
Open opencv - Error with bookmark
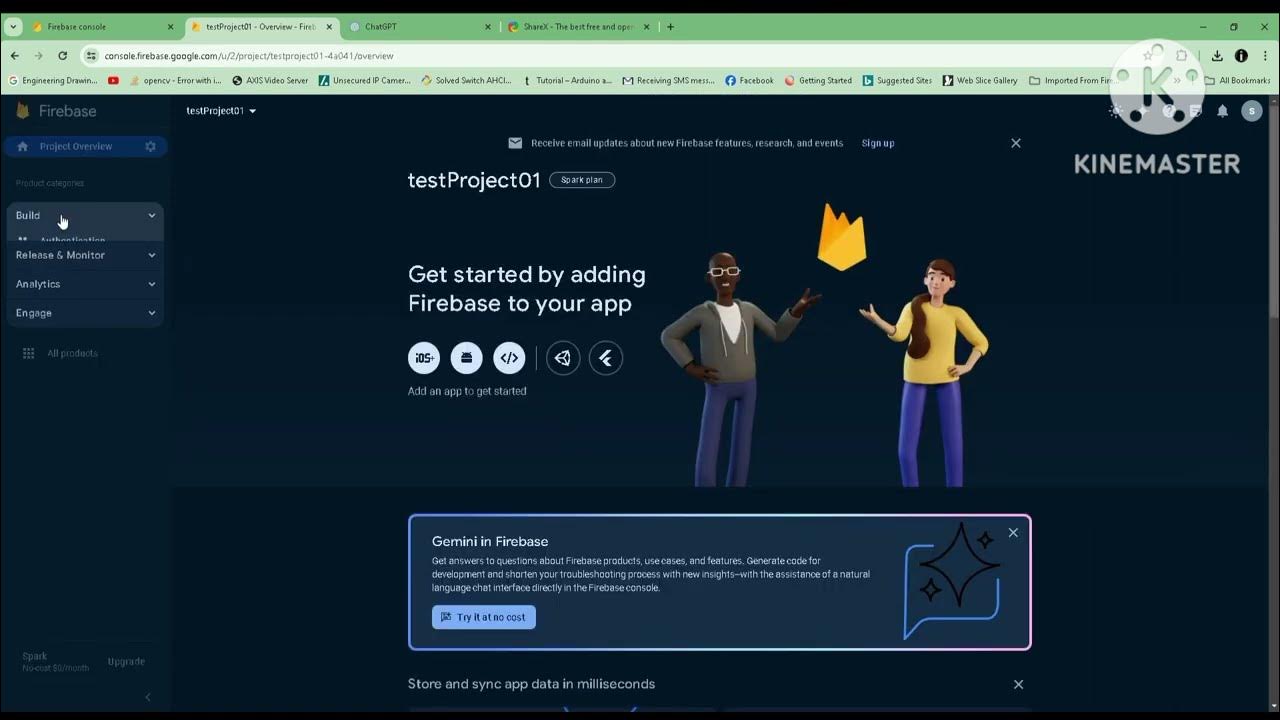[x=176, y=80]
